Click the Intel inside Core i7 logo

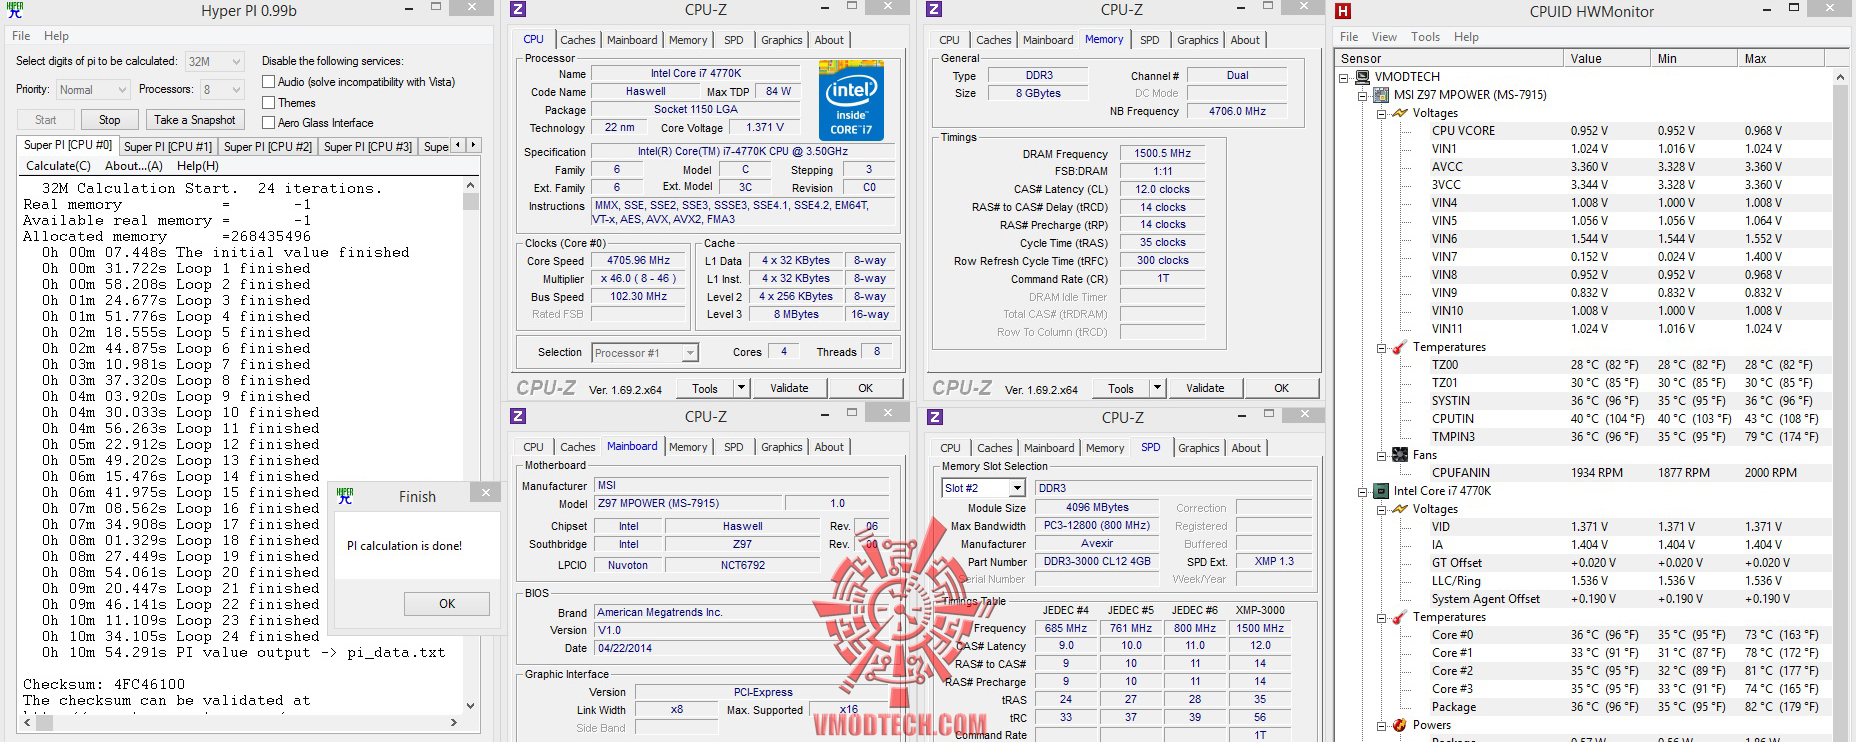pos(851,101)
